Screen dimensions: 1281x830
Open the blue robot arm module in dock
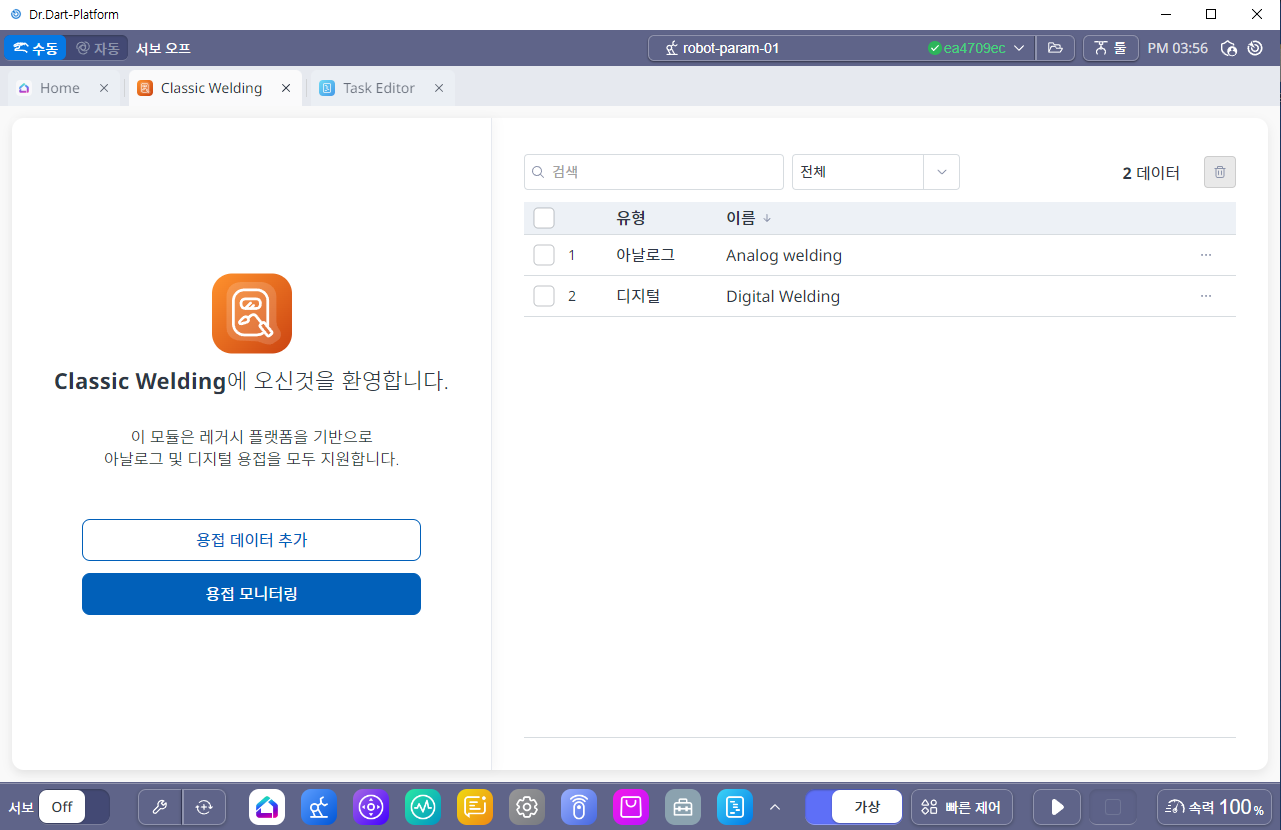tap(319, 807)
